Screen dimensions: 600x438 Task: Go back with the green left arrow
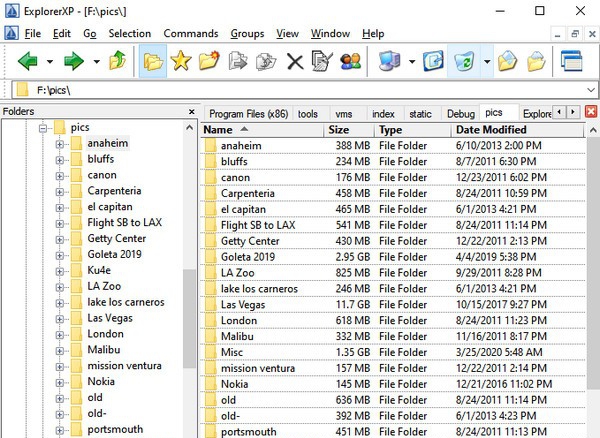pyautogui.click(x=28, y=61)
